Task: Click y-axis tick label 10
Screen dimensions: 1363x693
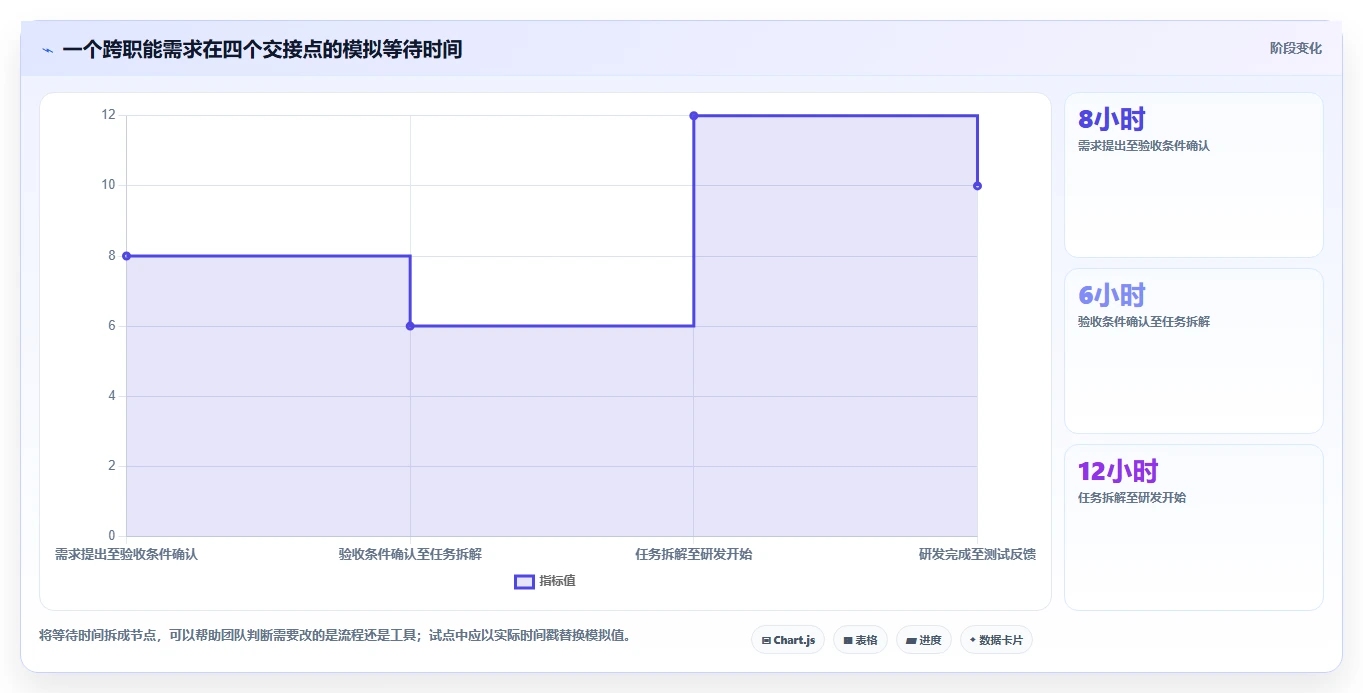Action: tap(108, 185)
